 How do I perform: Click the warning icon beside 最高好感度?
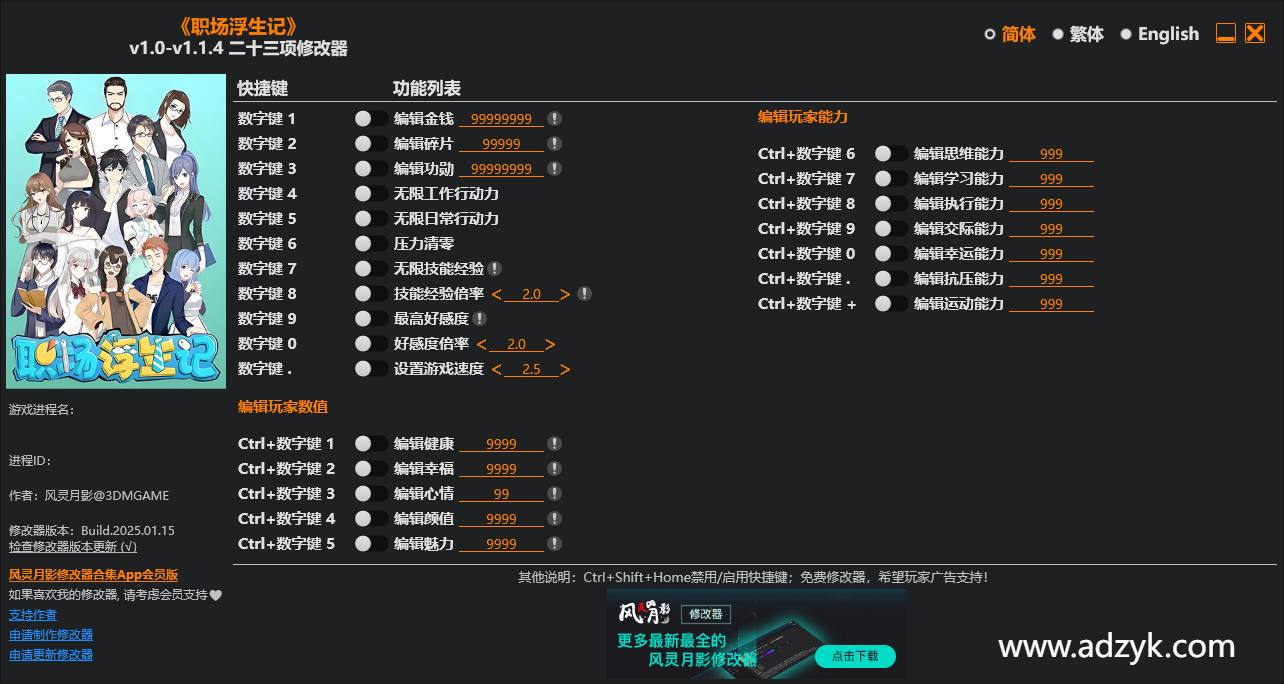point(482,318)
